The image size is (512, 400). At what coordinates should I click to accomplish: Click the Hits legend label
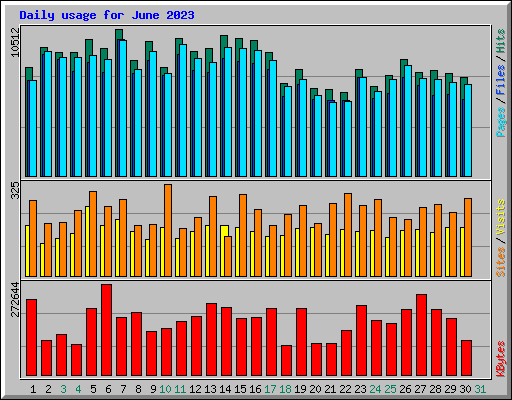click(x=501, y=41)
